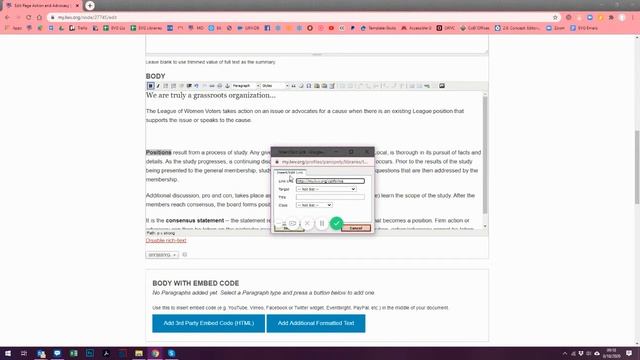Open the Zoom bookmark

click(x=556, y=28)
